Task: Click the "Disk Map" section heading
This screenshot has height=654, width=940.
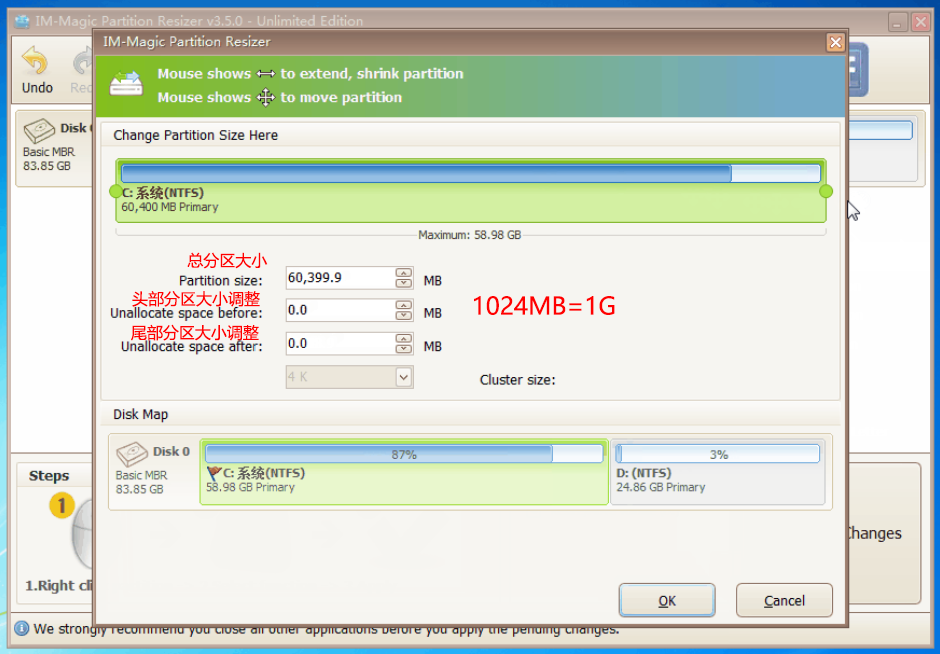Action: tap(140, 414)
